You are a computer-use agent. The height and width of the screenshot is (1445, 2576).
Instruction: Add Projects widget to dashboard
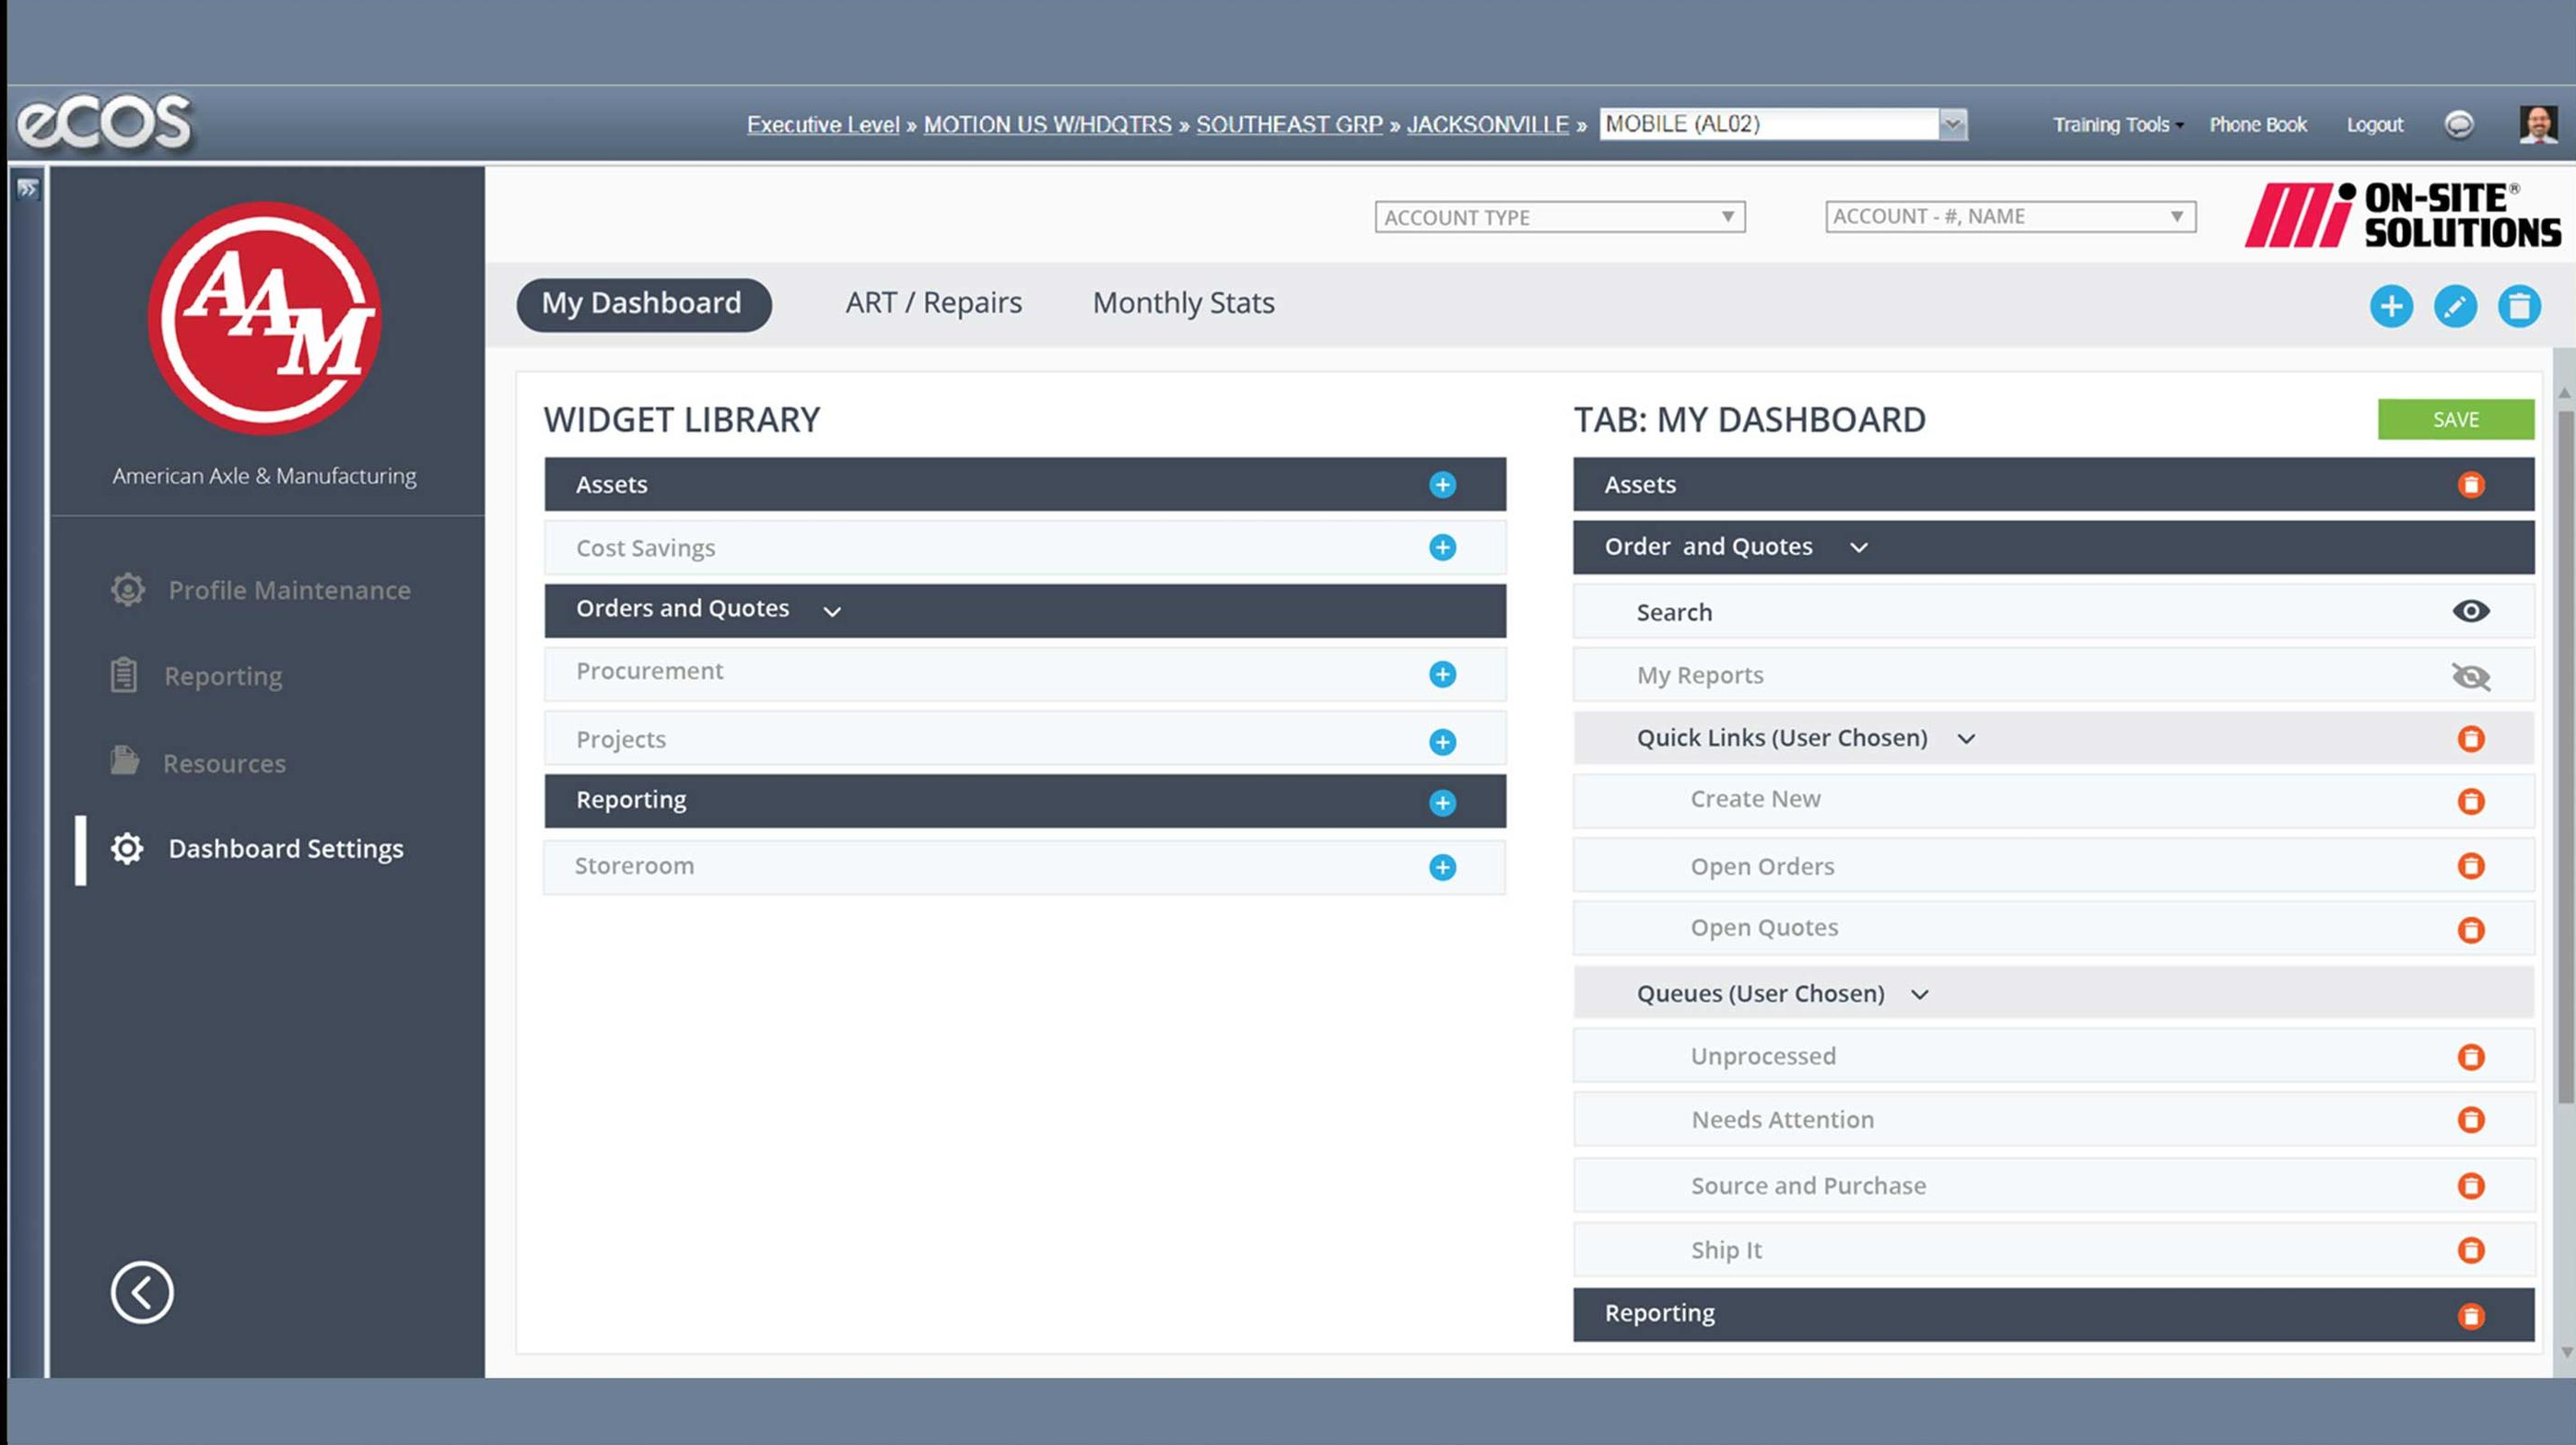(1442, 741)
